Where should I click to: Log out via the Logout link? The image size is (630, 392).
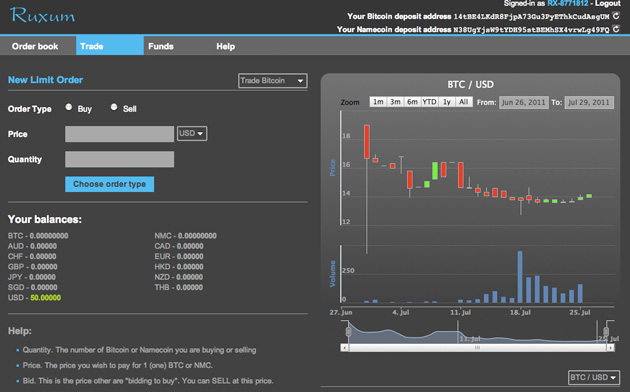608,3
